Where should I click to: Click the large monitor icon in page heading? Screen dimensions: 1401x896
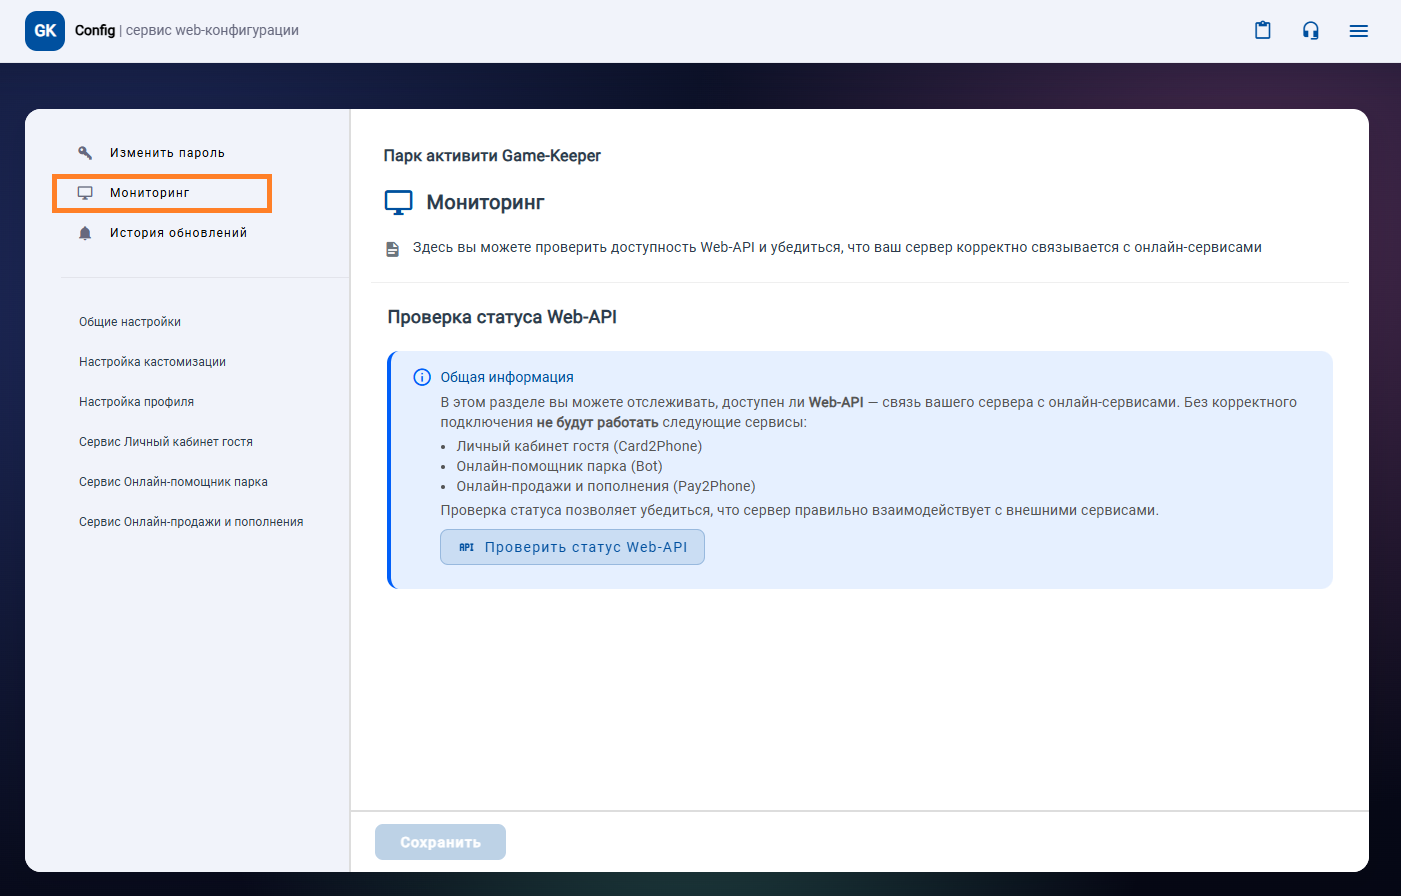[398, 203]
